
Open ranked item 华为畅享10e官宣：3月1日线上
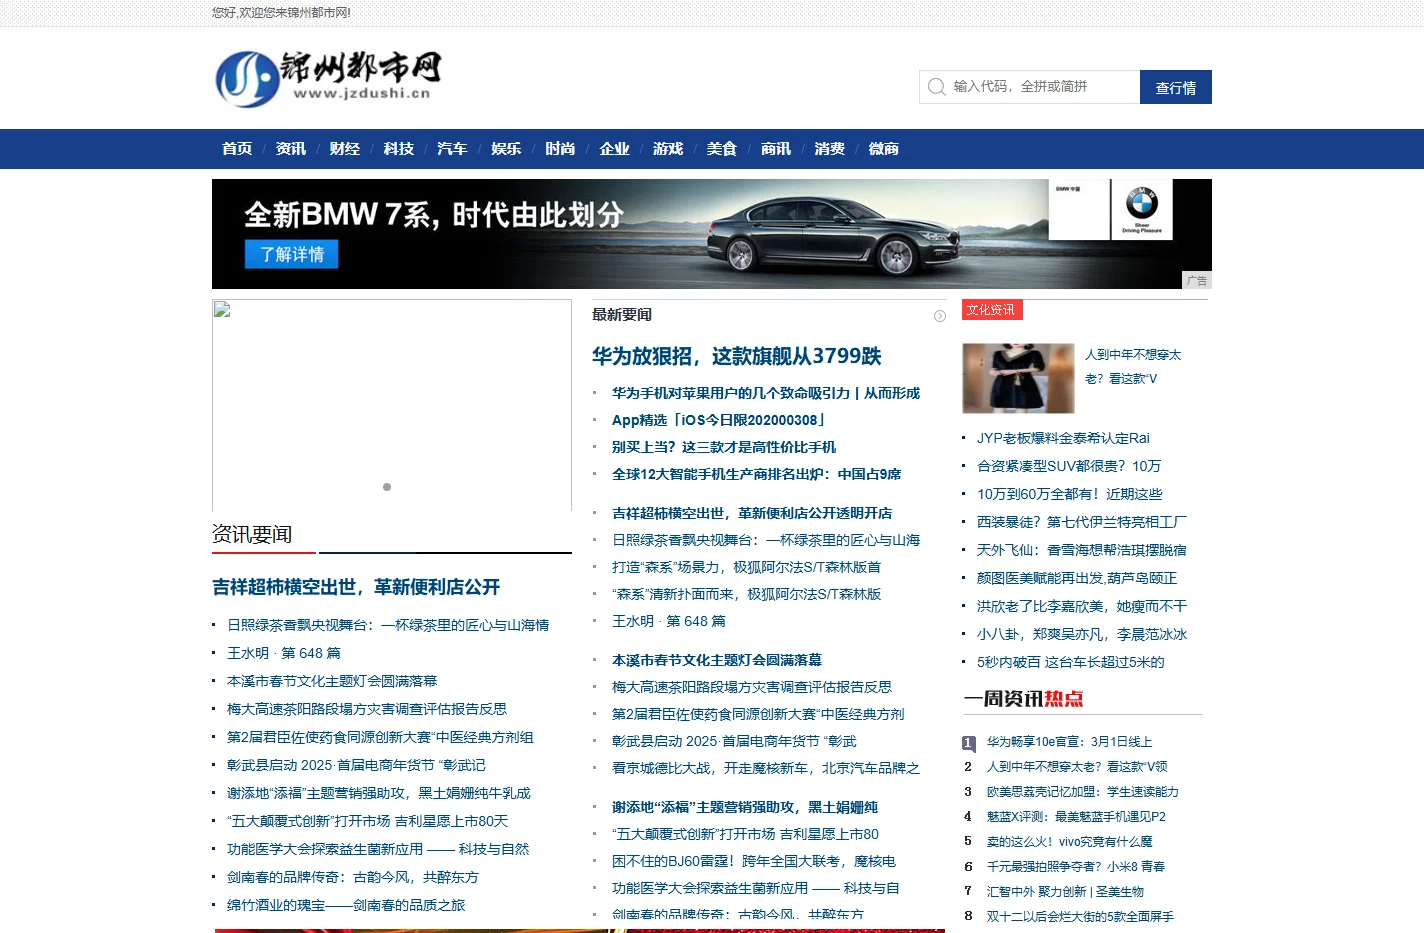click(1070, 742)
